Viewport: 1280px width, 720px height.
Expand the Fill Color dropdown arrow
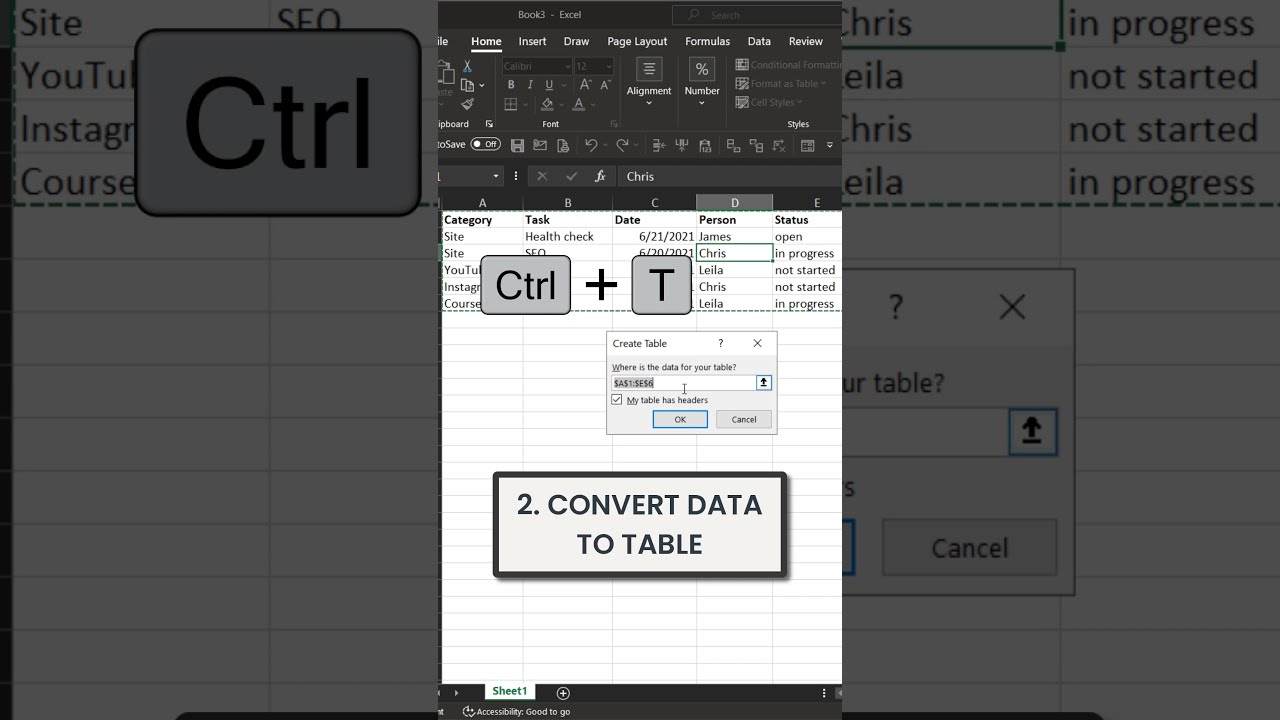(x=561, y=104)
